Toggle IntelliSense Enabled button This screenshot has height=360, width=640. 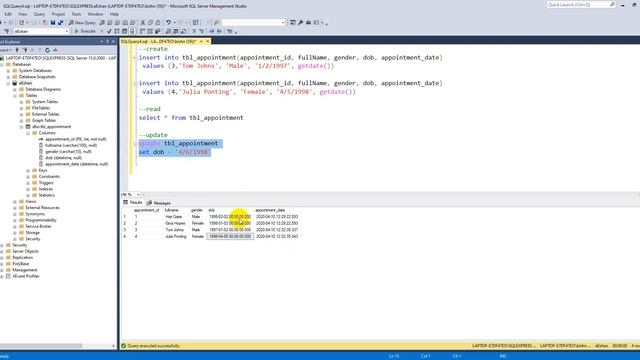tap(132, 31)
